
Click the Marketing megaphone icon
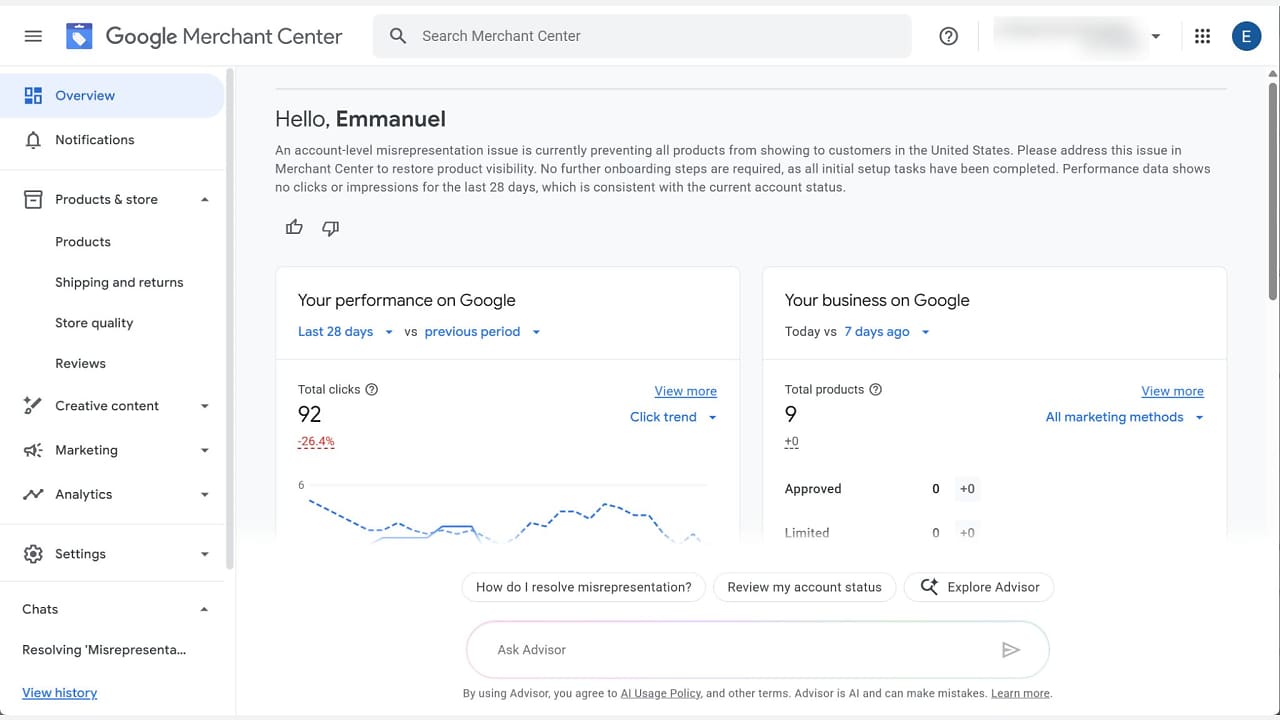point(33,450)
